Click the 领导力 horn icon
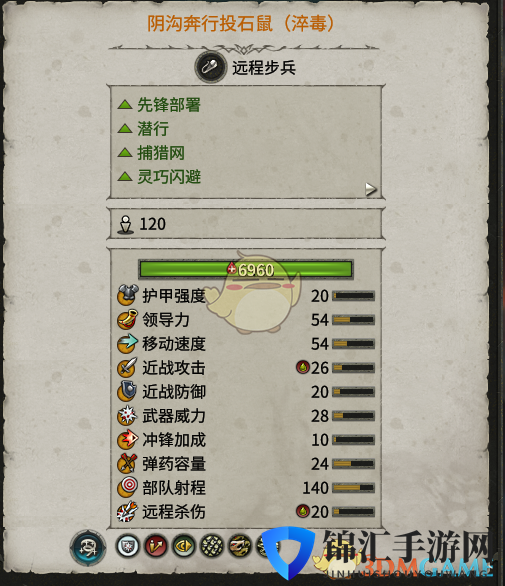Viewport: 505px width, 586px height. pos(127,320)
